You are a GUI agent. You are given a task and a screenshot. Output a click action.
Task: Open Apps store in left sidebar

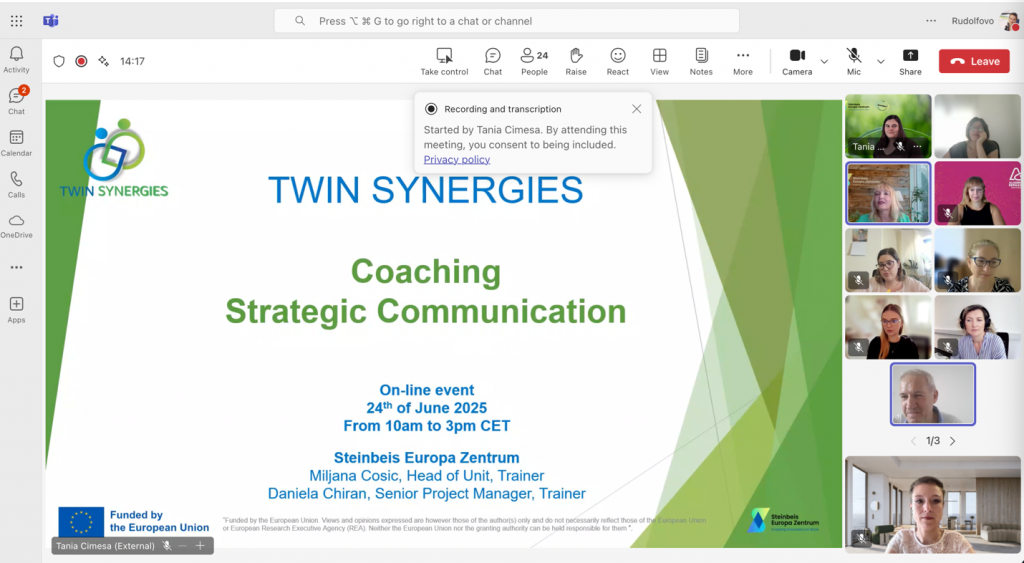[x=16, y=310]
